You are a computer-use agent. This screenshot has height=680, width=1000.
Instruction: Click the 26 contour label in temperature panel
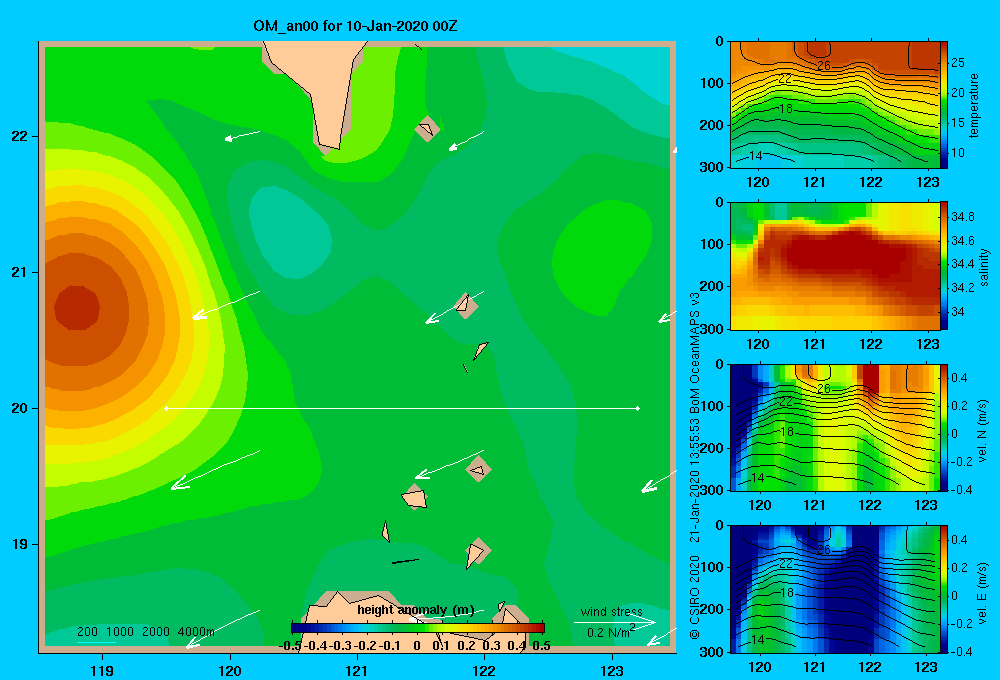click(x=823, y=66)
